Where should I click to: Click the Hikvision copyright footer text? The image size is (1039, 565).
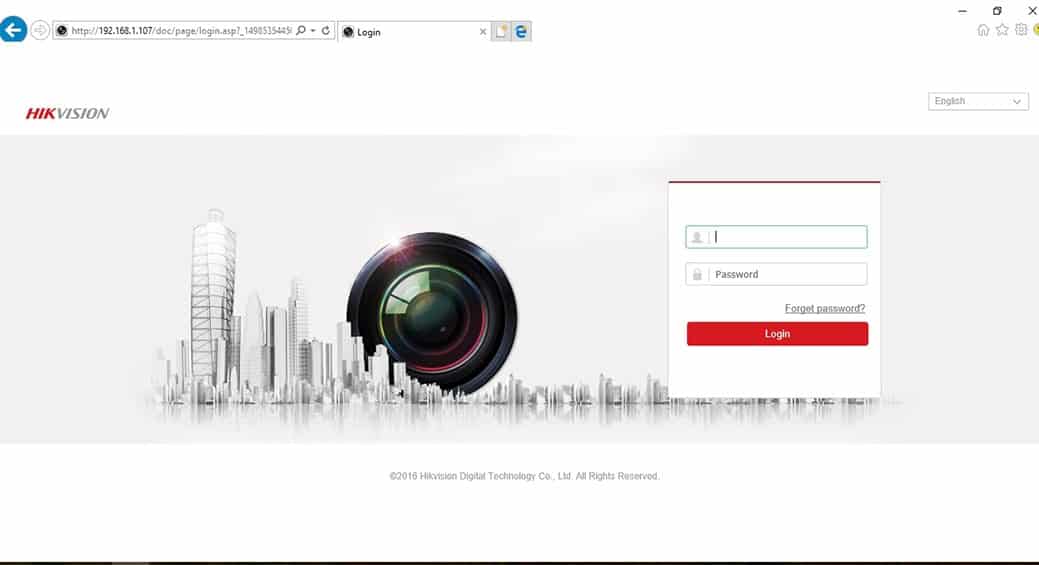pyautogui.click(x=524, y=476)
